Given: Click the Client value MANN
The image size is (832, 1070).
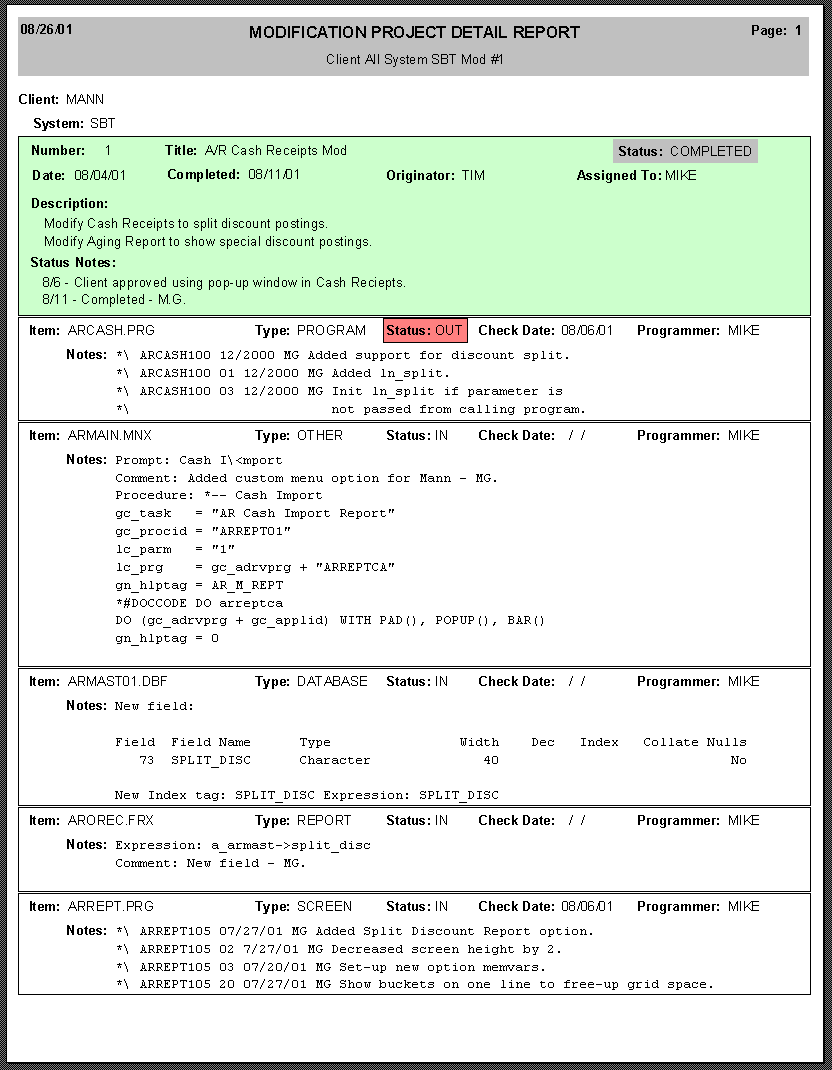Looking at the screenshot, I should [x=85, y=100].
